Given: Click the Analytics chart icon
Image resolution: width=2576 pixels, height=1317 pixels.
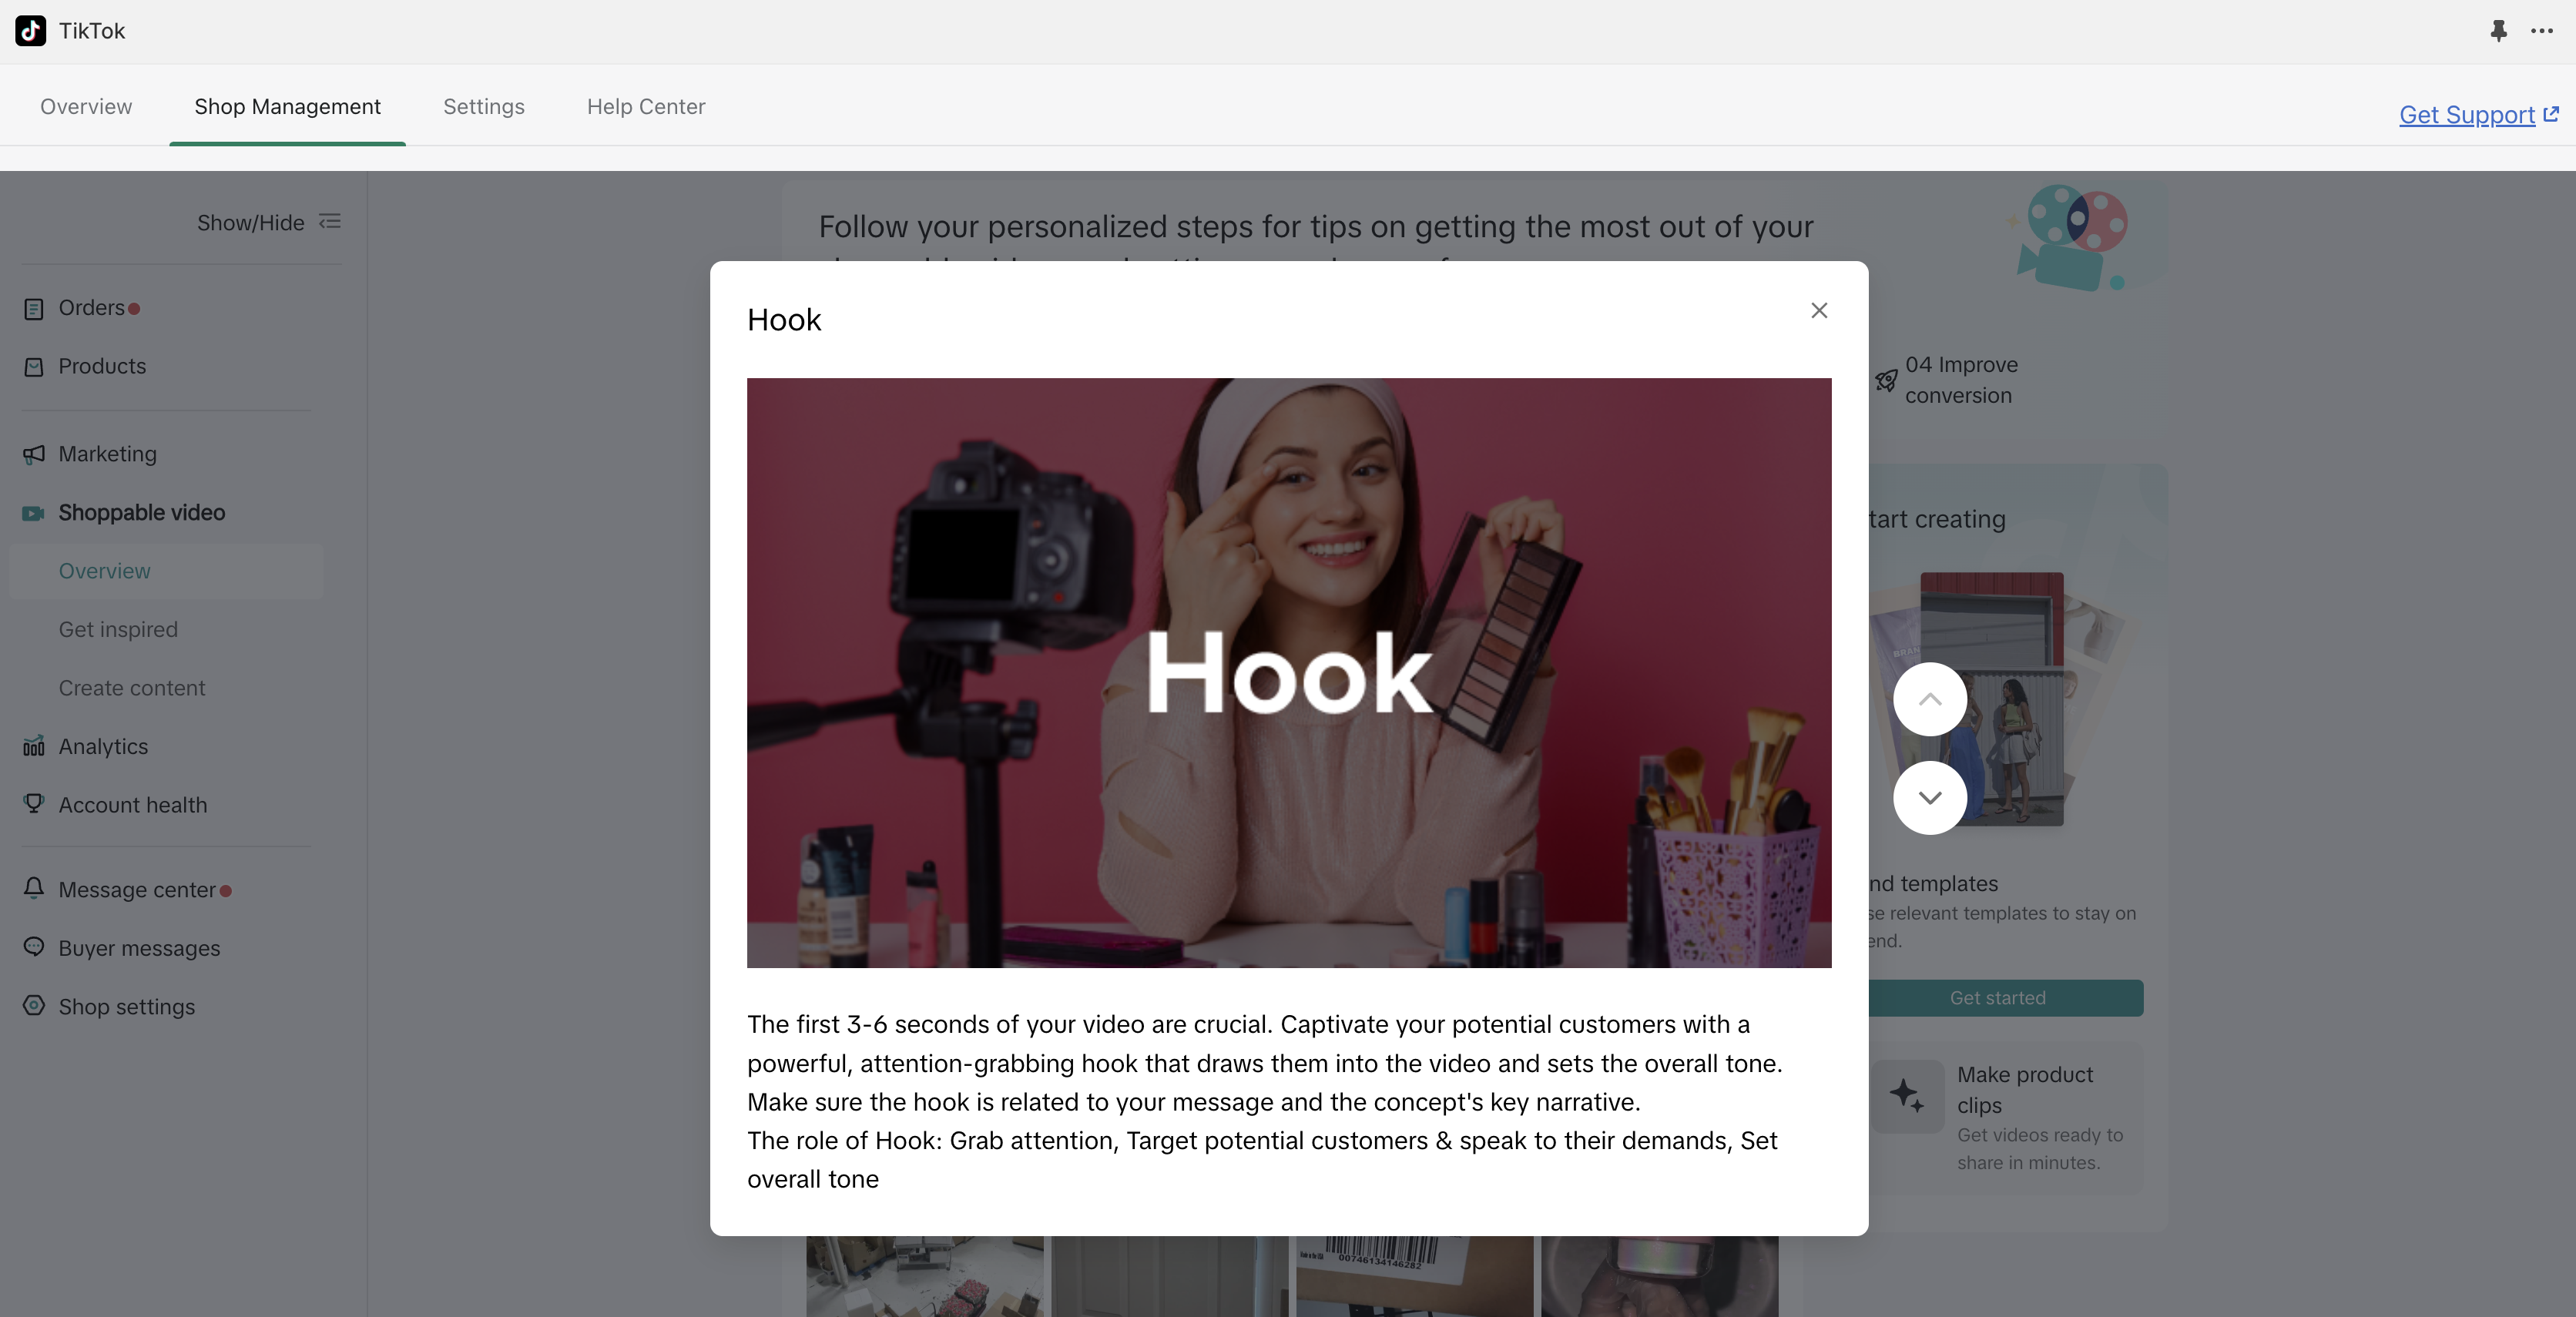Looking at the screenshot, I should [x=34, y=747].
